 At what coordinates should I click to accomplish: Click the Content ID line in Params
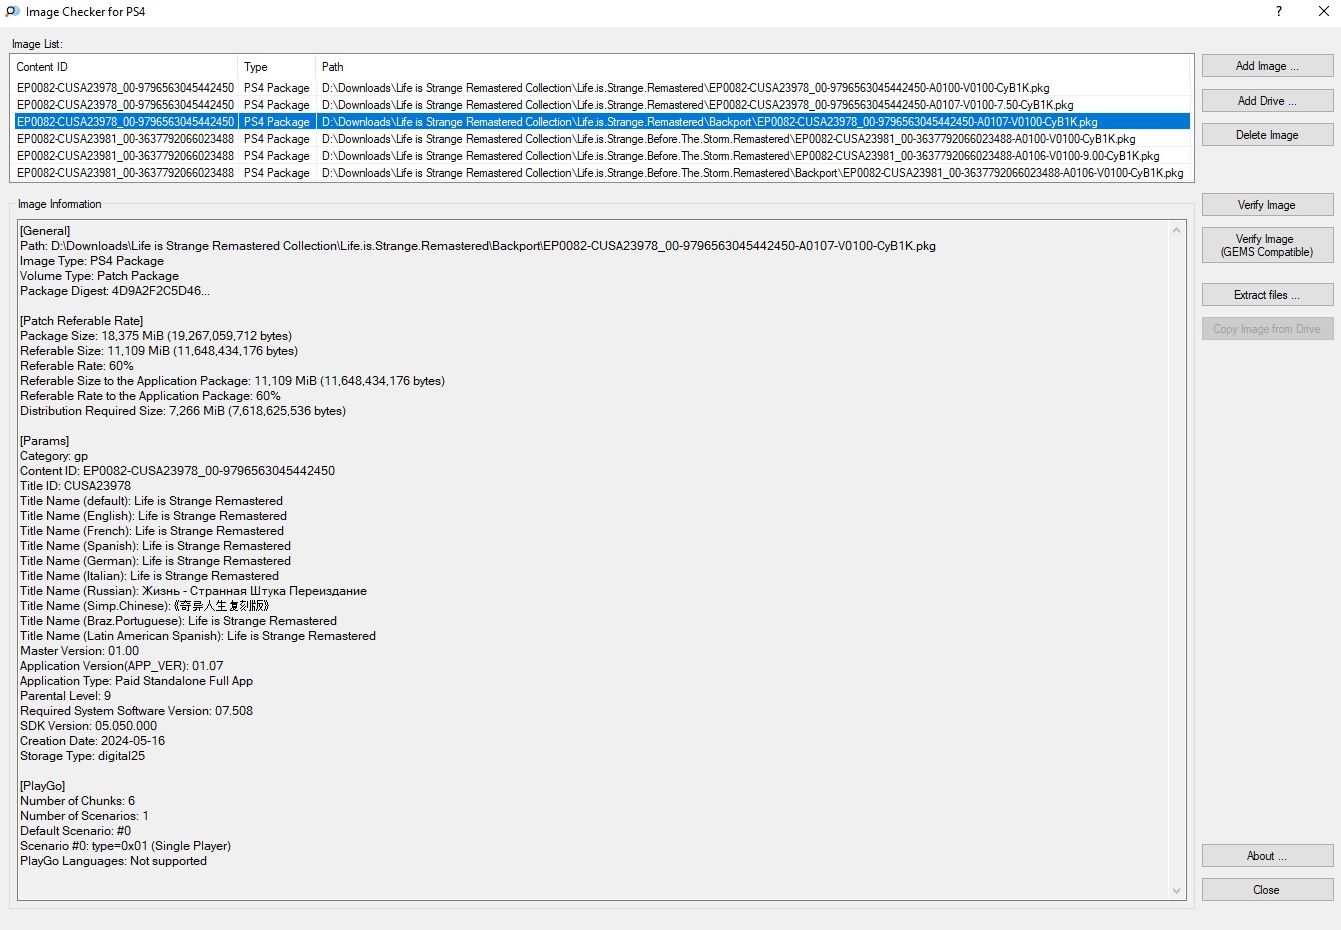178,471
